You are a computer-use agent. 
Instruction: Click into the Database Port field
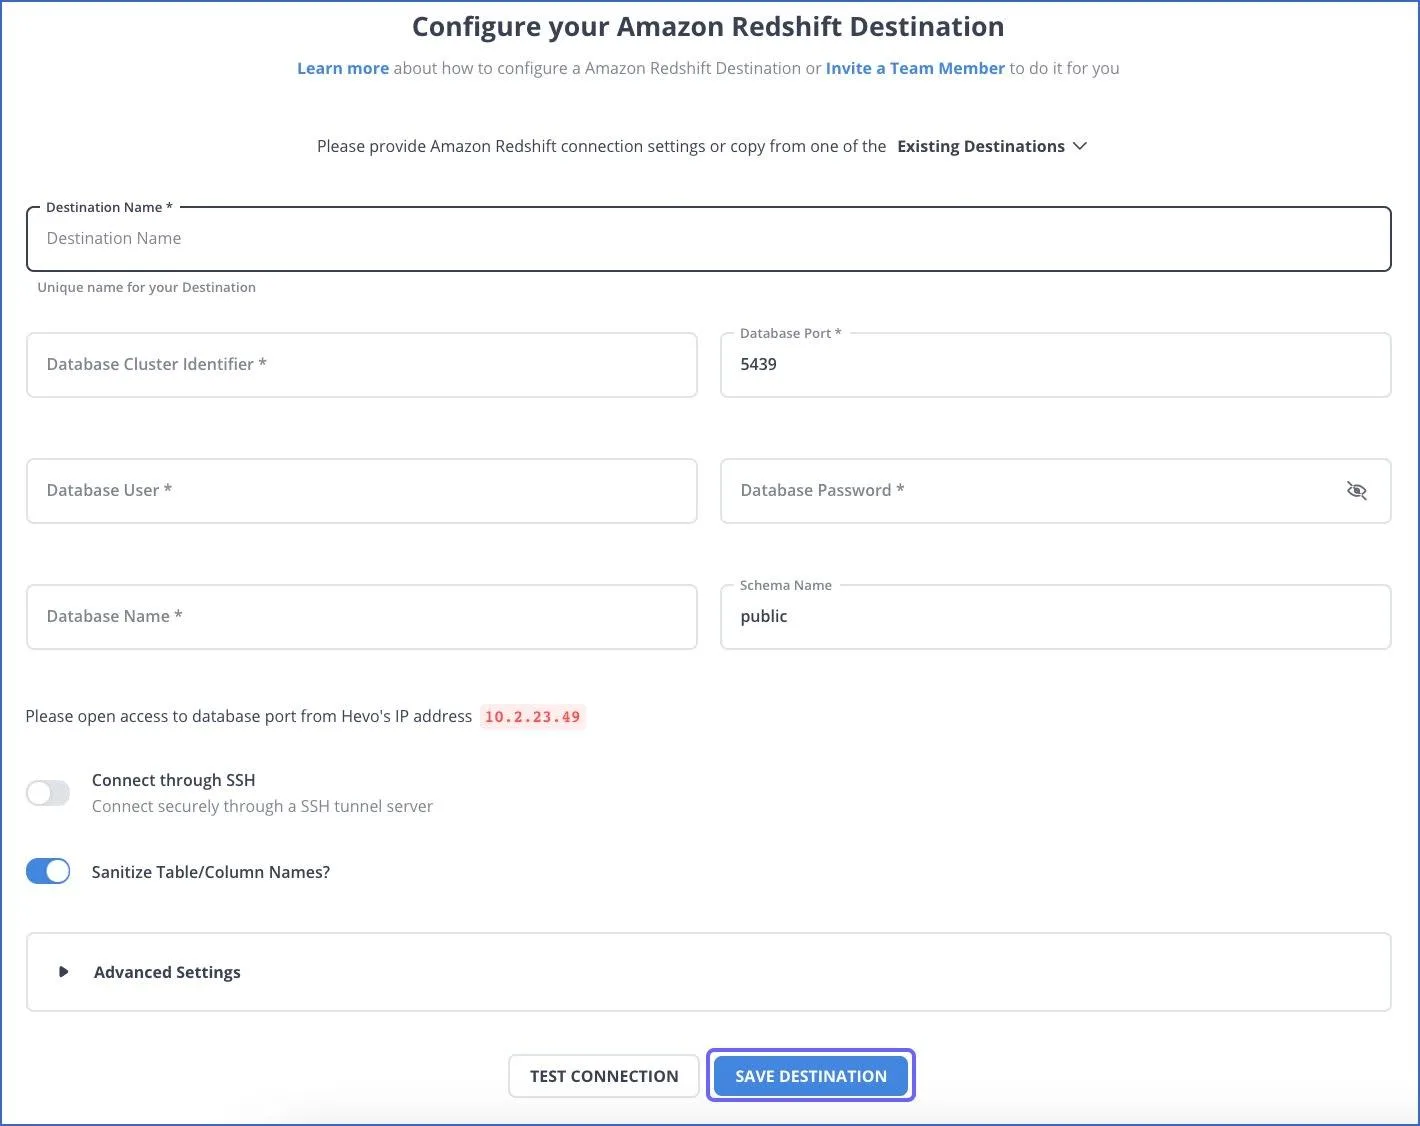tap(1056, 364)
